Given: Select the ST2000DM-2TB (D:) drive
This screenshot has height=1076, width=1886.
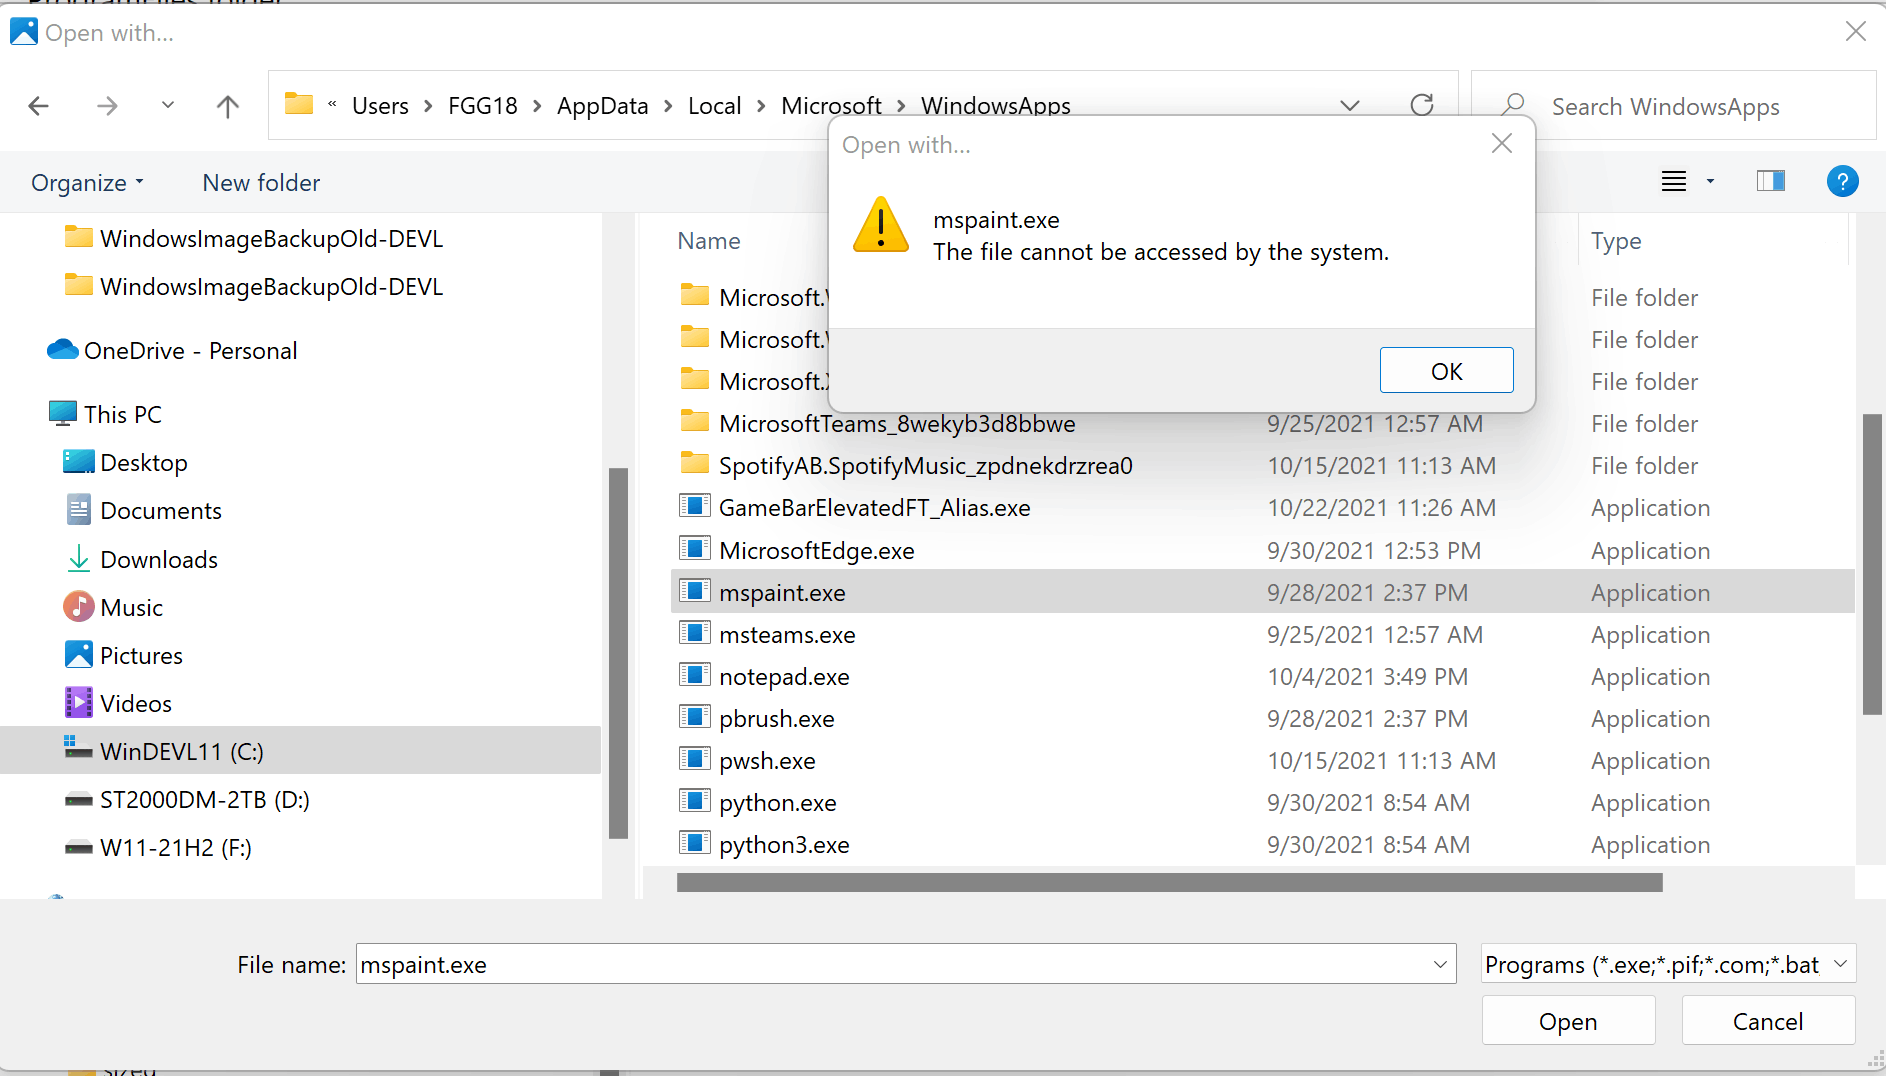Looking at the screenshot, I should tap(187, 800).
